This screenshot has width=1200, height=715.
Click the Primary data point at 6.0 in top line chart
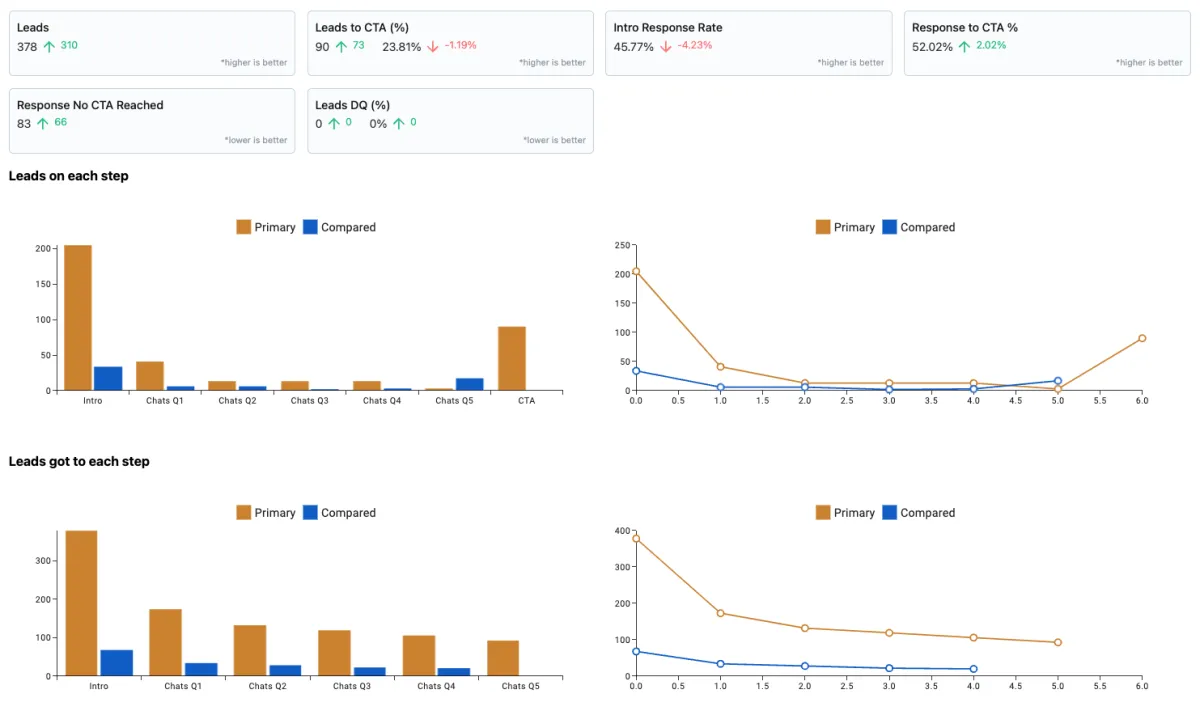[1142, 338]
